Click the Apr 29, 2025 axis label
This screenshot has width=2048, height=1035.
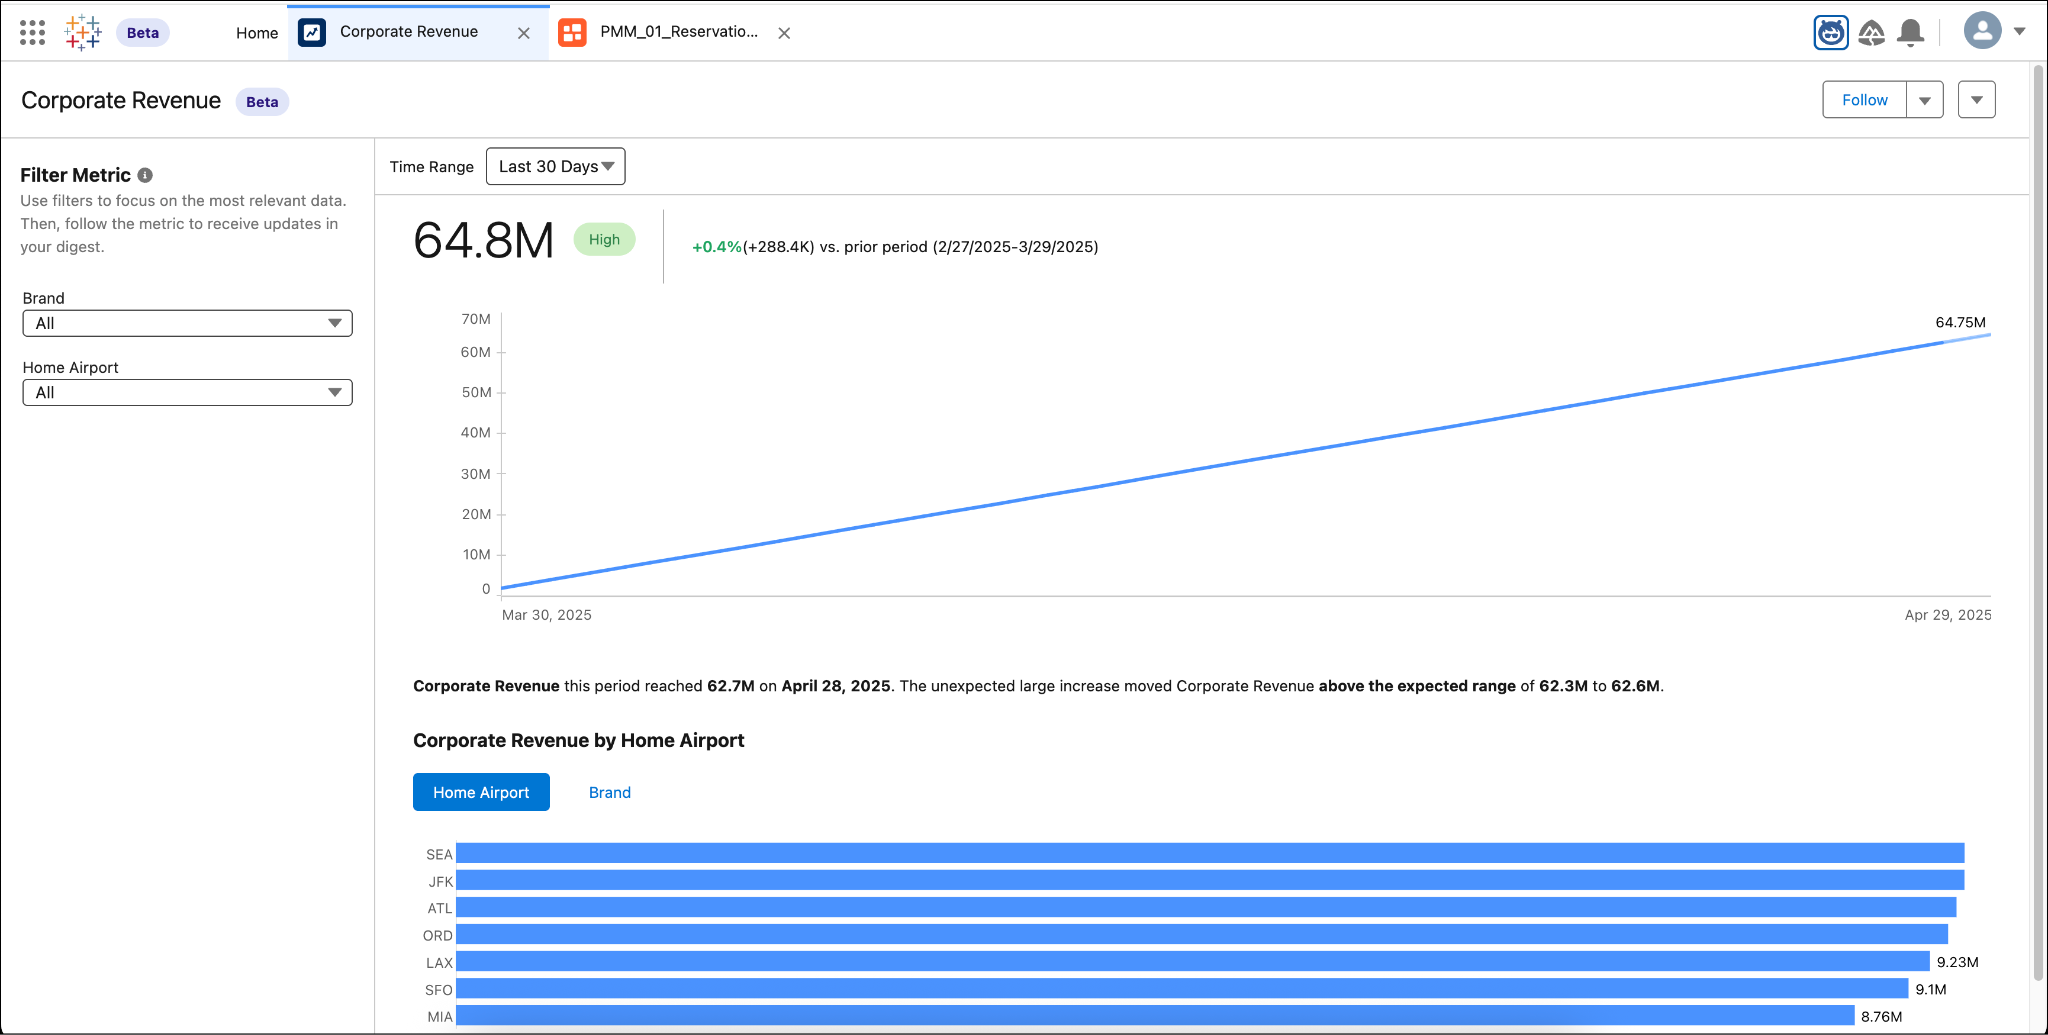1948,615
